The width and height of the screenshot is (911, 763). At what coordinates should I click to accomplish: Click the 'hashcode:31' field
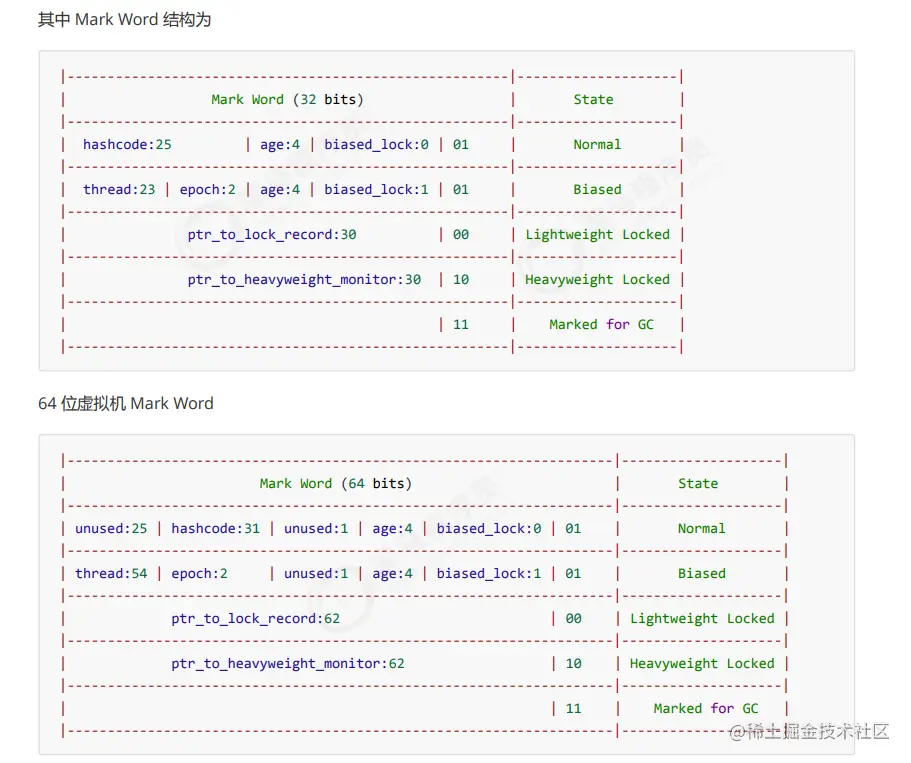(x=216, y=528)
